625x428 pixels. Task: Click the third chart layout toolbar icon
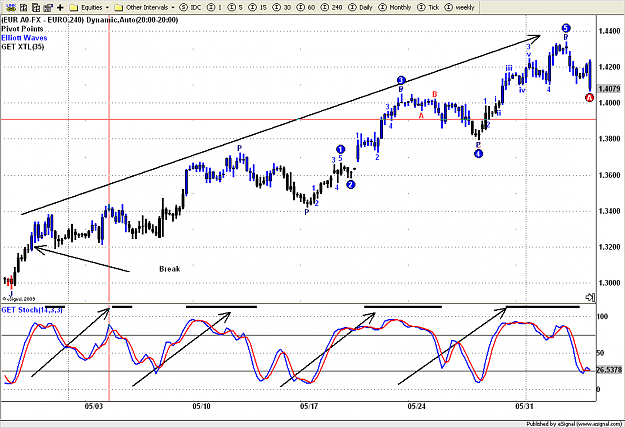36,7
